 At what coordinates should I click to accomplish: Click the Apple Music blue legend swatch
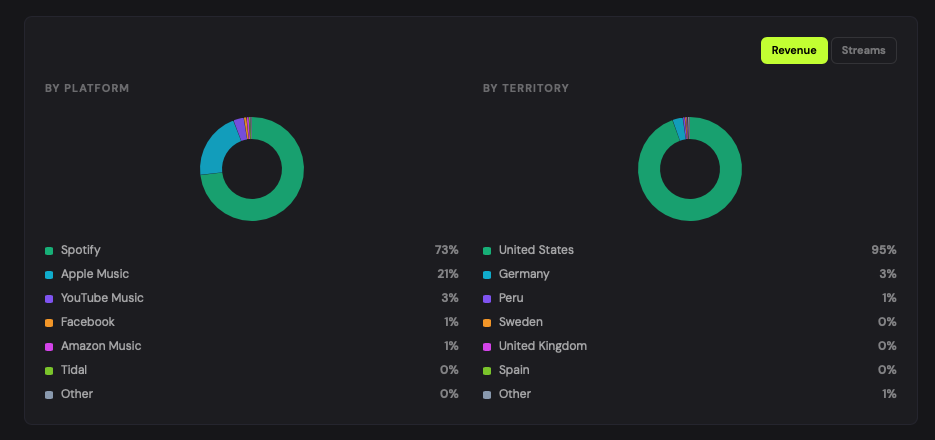pyautogui.click(x=49, y=274)
